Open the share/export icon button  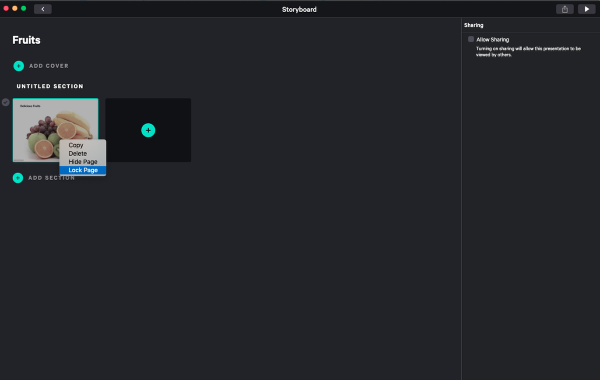[564, 9]
